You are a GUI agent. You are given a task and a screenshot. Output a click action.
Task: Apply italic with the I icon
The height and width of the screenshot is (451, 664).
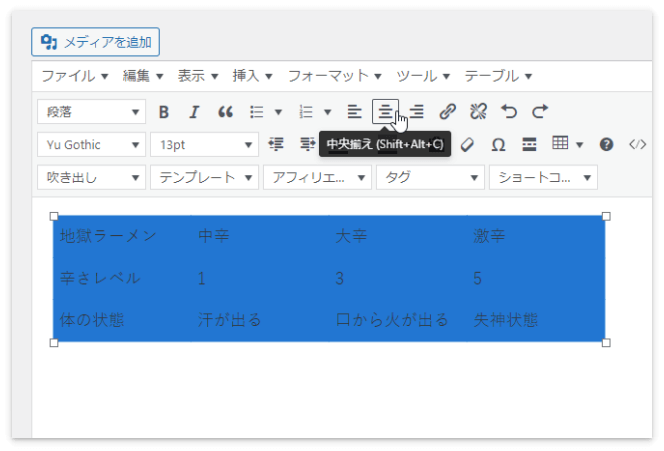pyautogui.click(x=194, y=112)
